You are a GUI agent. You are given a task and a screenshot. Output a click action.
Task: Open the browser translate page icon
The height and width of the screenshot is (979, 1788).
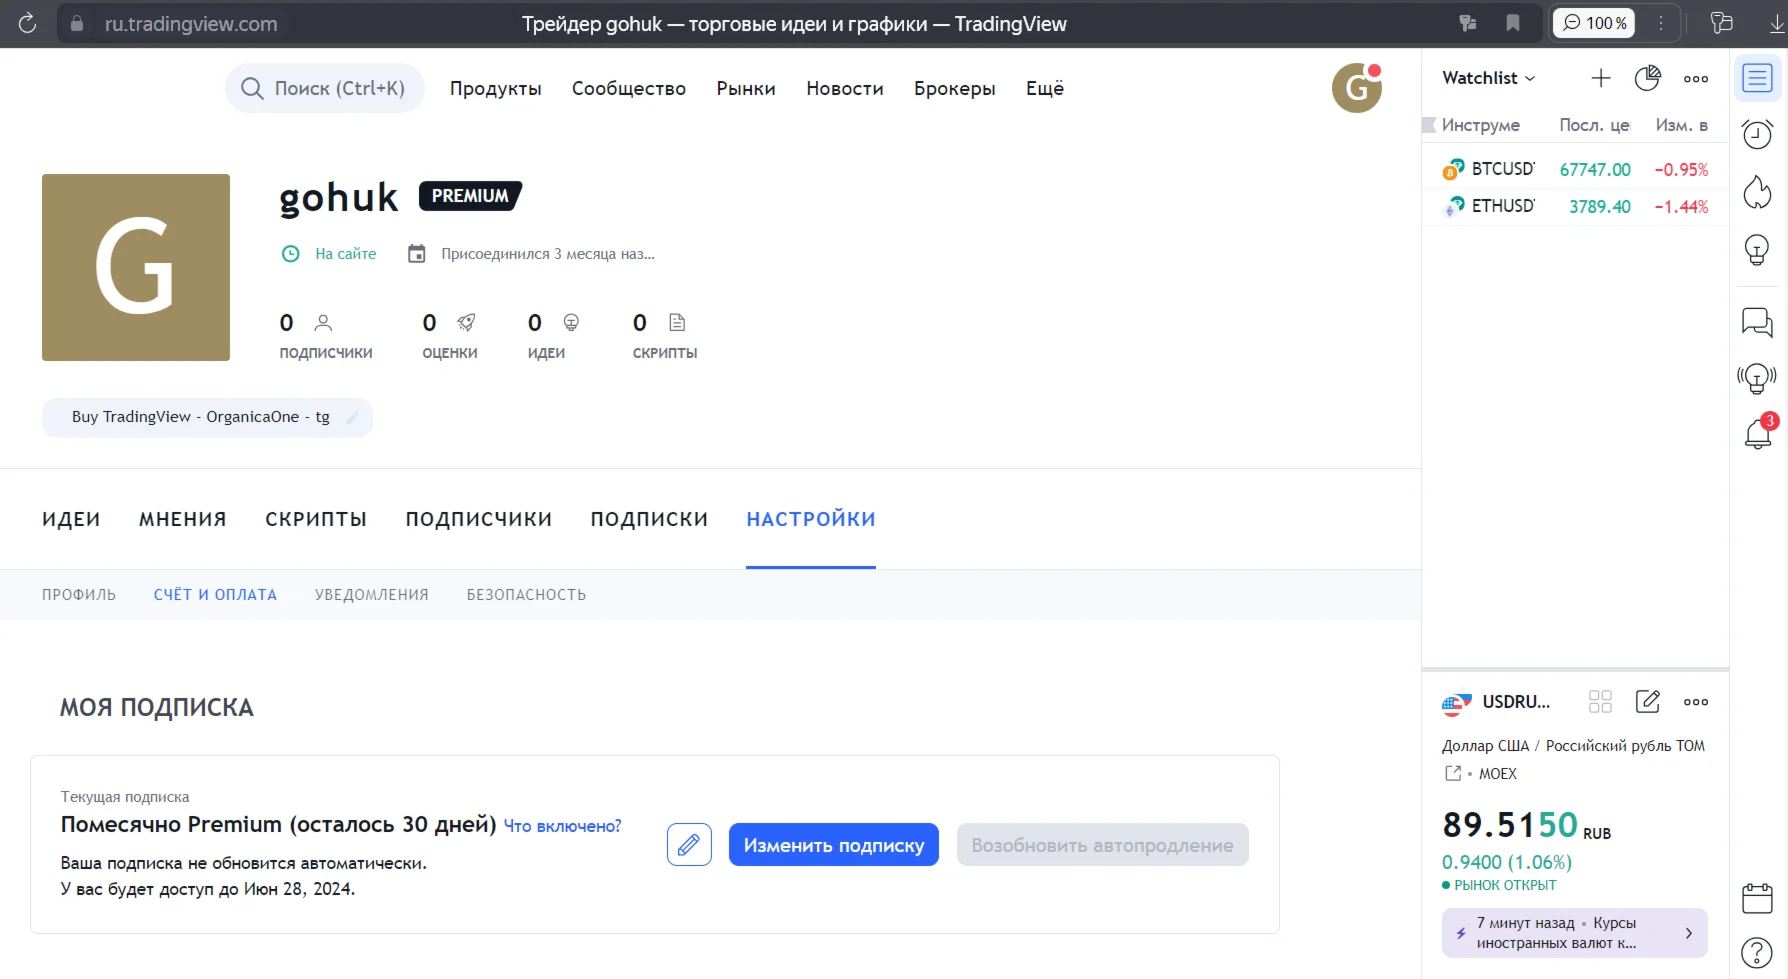click(1468, 23)
